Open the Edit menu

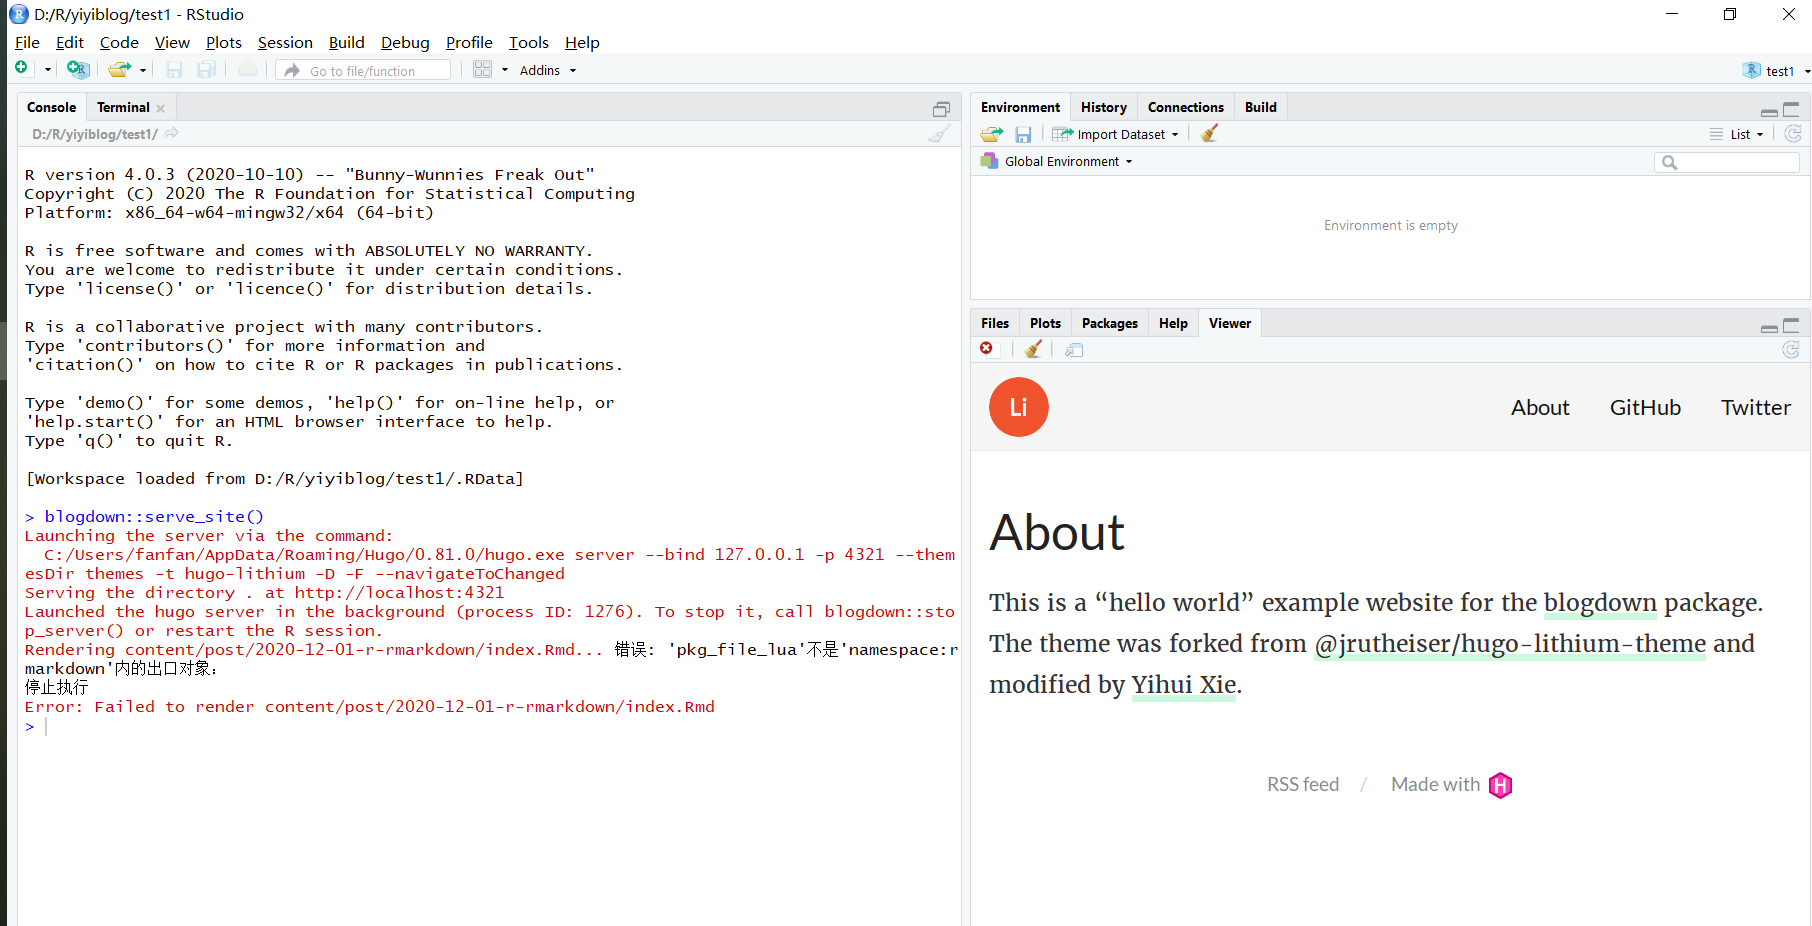(70, 42)
